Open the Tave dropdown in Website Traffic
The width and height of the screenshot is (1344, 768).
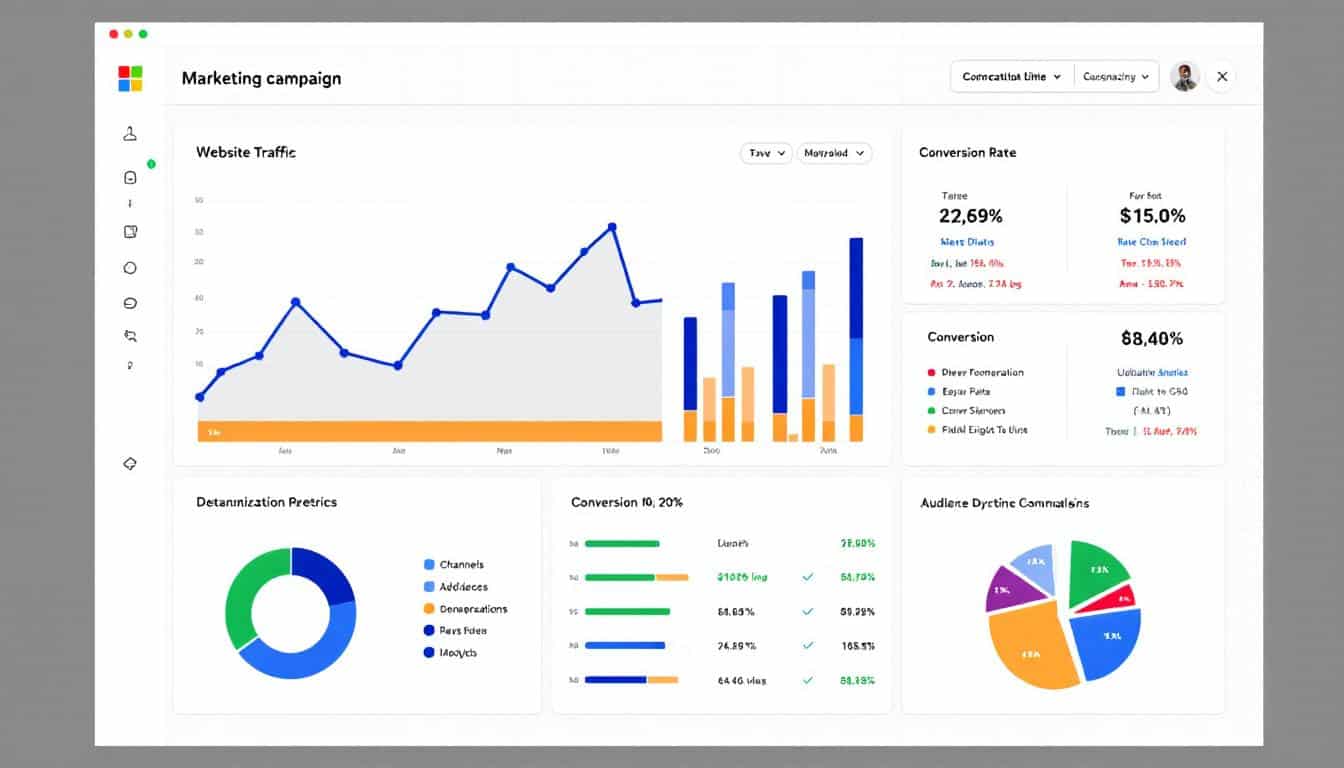point(766,153)
